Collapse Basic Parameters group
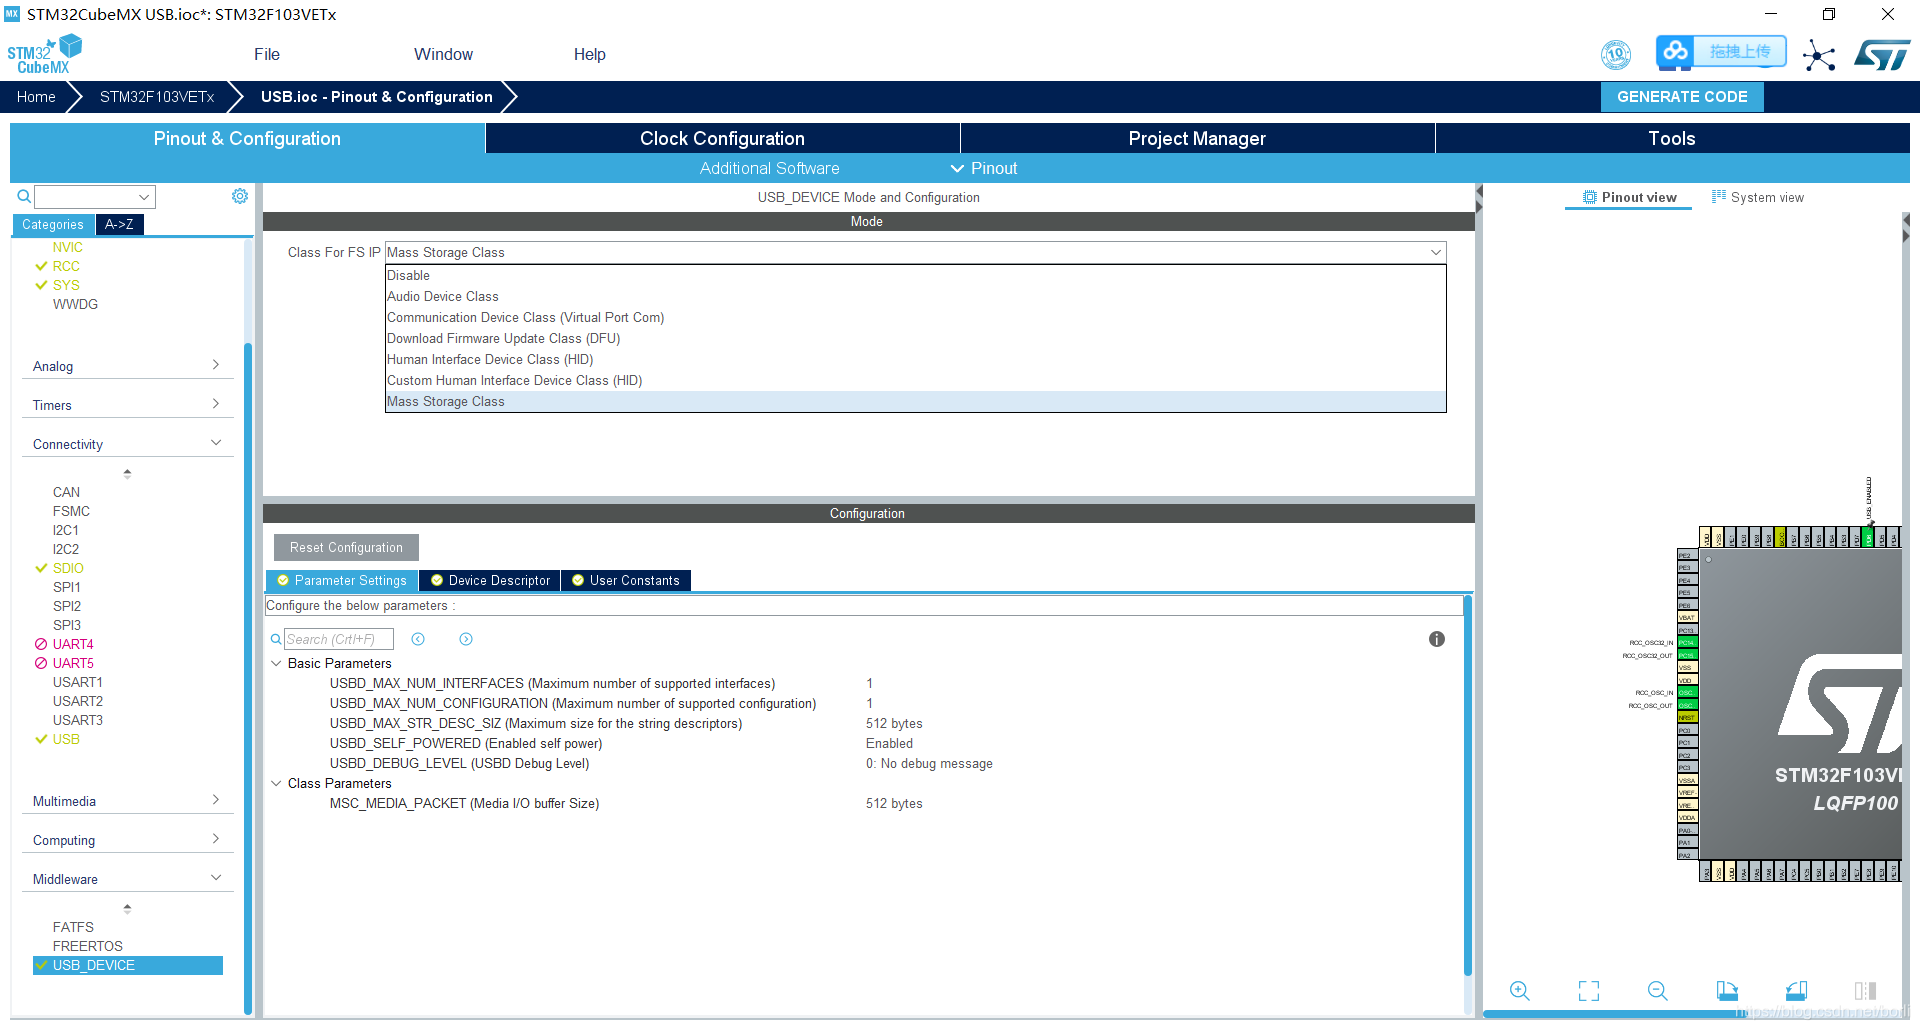 click(276, 663)
